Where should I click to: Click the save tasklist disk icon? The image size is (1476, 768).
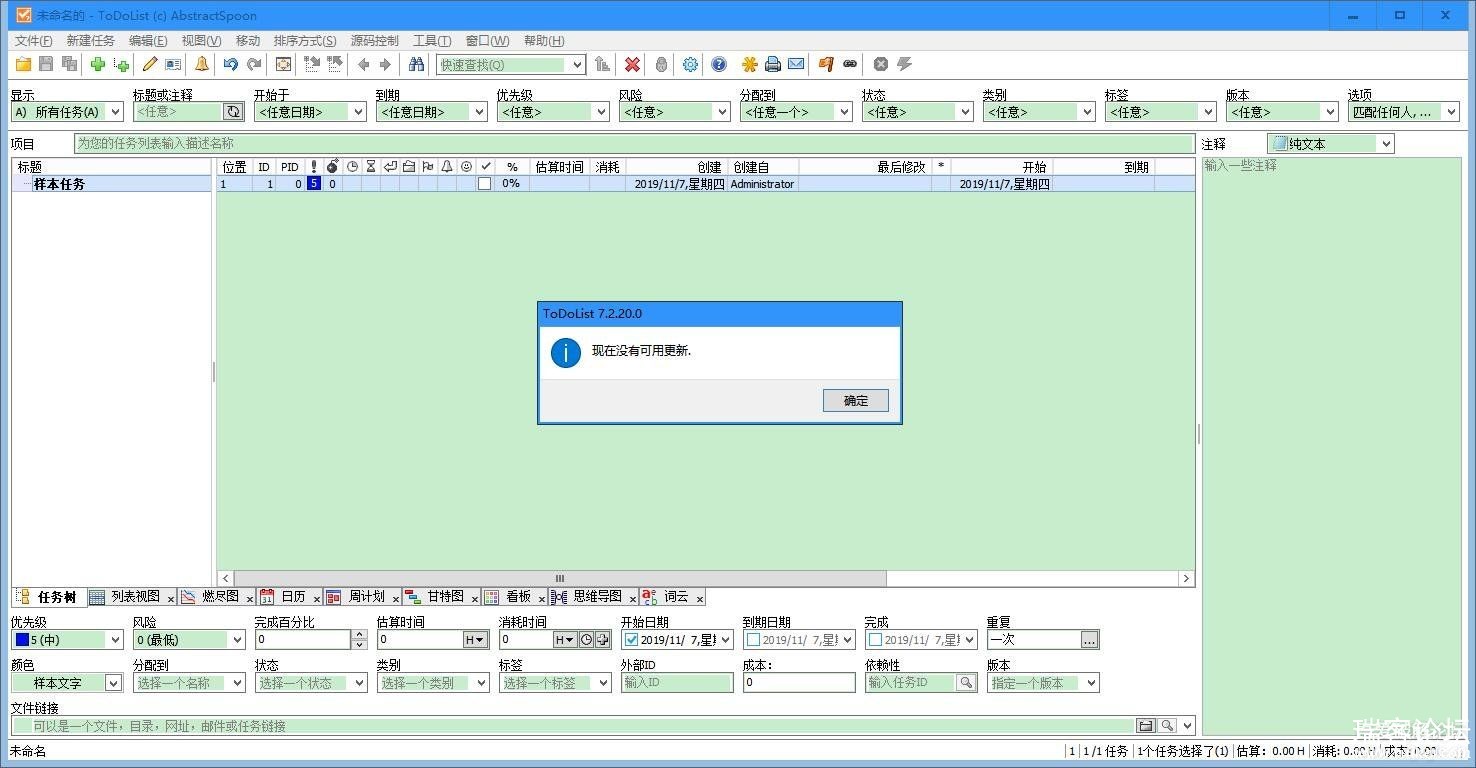click(x=46, y=64)
